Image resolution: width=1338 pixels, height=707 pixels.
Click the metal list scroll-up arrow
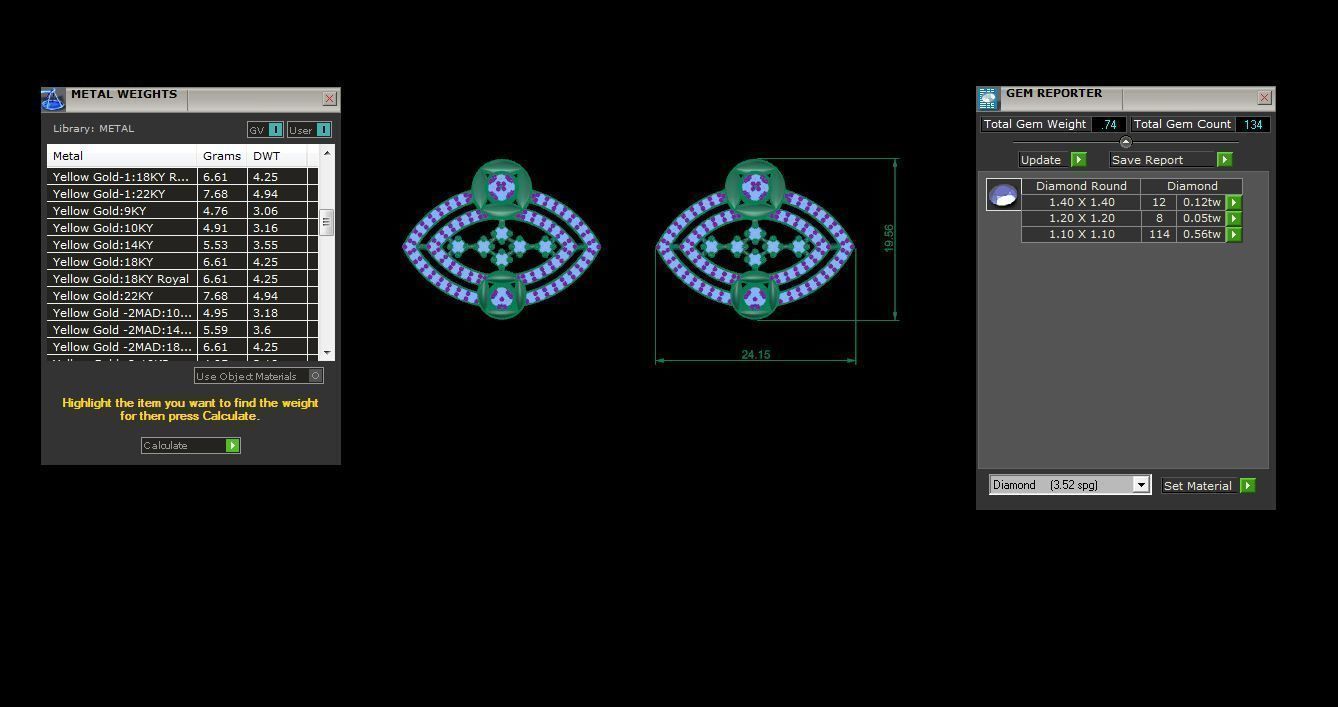tap(326, 152)
